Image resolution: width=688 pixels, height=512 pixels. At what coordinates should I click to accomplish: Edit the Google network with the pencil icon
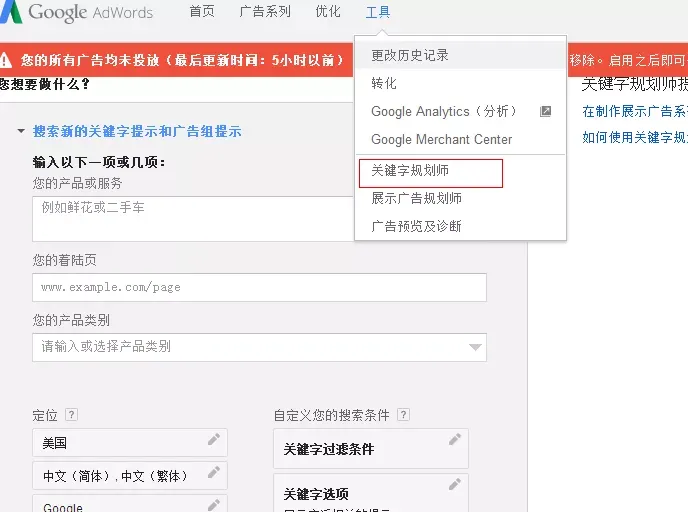pos(214,505)
